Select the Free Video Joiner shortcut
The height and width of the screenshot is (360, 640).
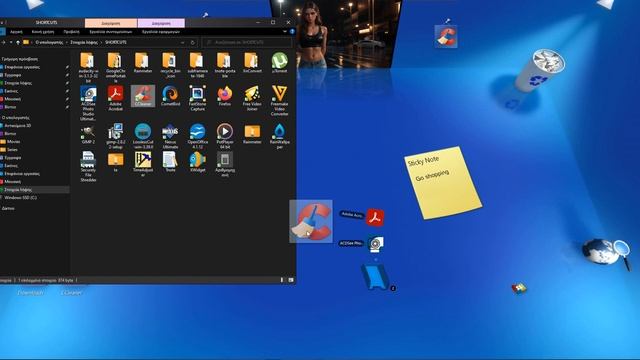tap(252, 98)
